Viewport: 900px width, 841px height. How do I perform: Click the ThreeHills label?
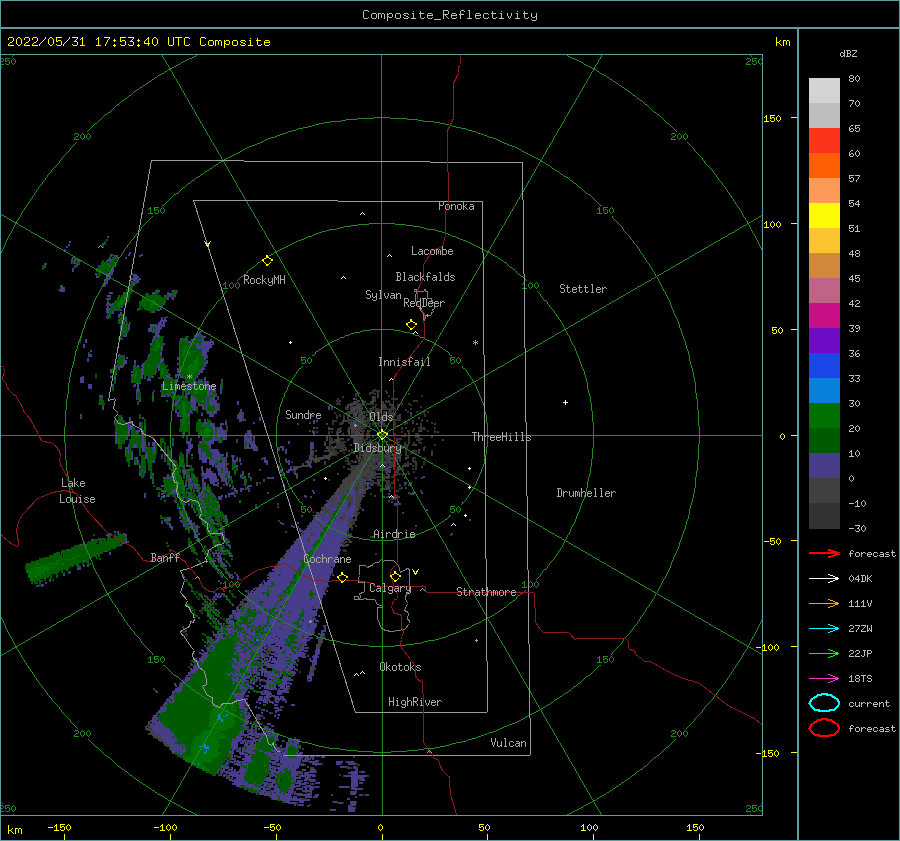(x=501, y=437)
